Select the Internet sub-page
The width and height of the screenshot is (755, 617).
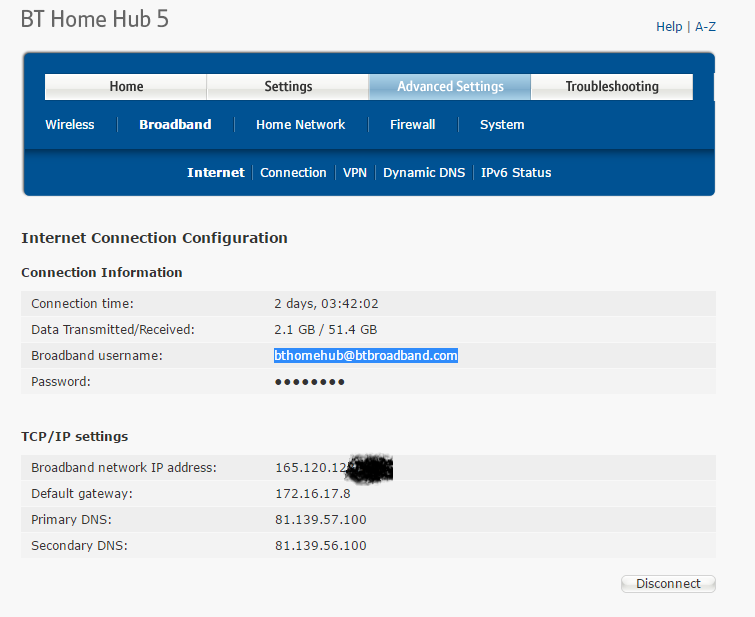point(216,172)
